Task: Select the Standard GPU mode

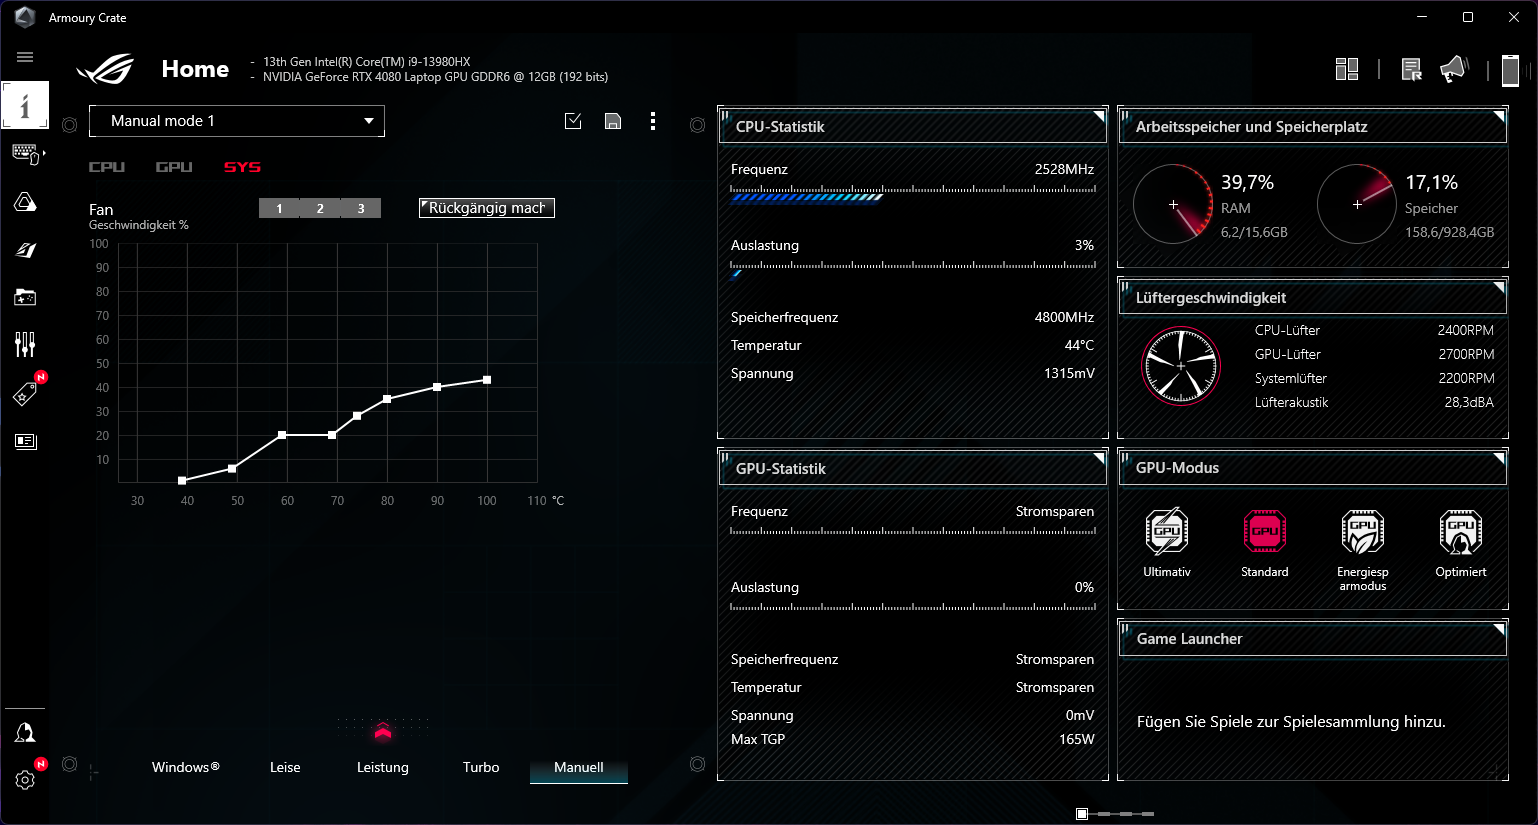Action: pyautogui.click(x=1264, y=532)
